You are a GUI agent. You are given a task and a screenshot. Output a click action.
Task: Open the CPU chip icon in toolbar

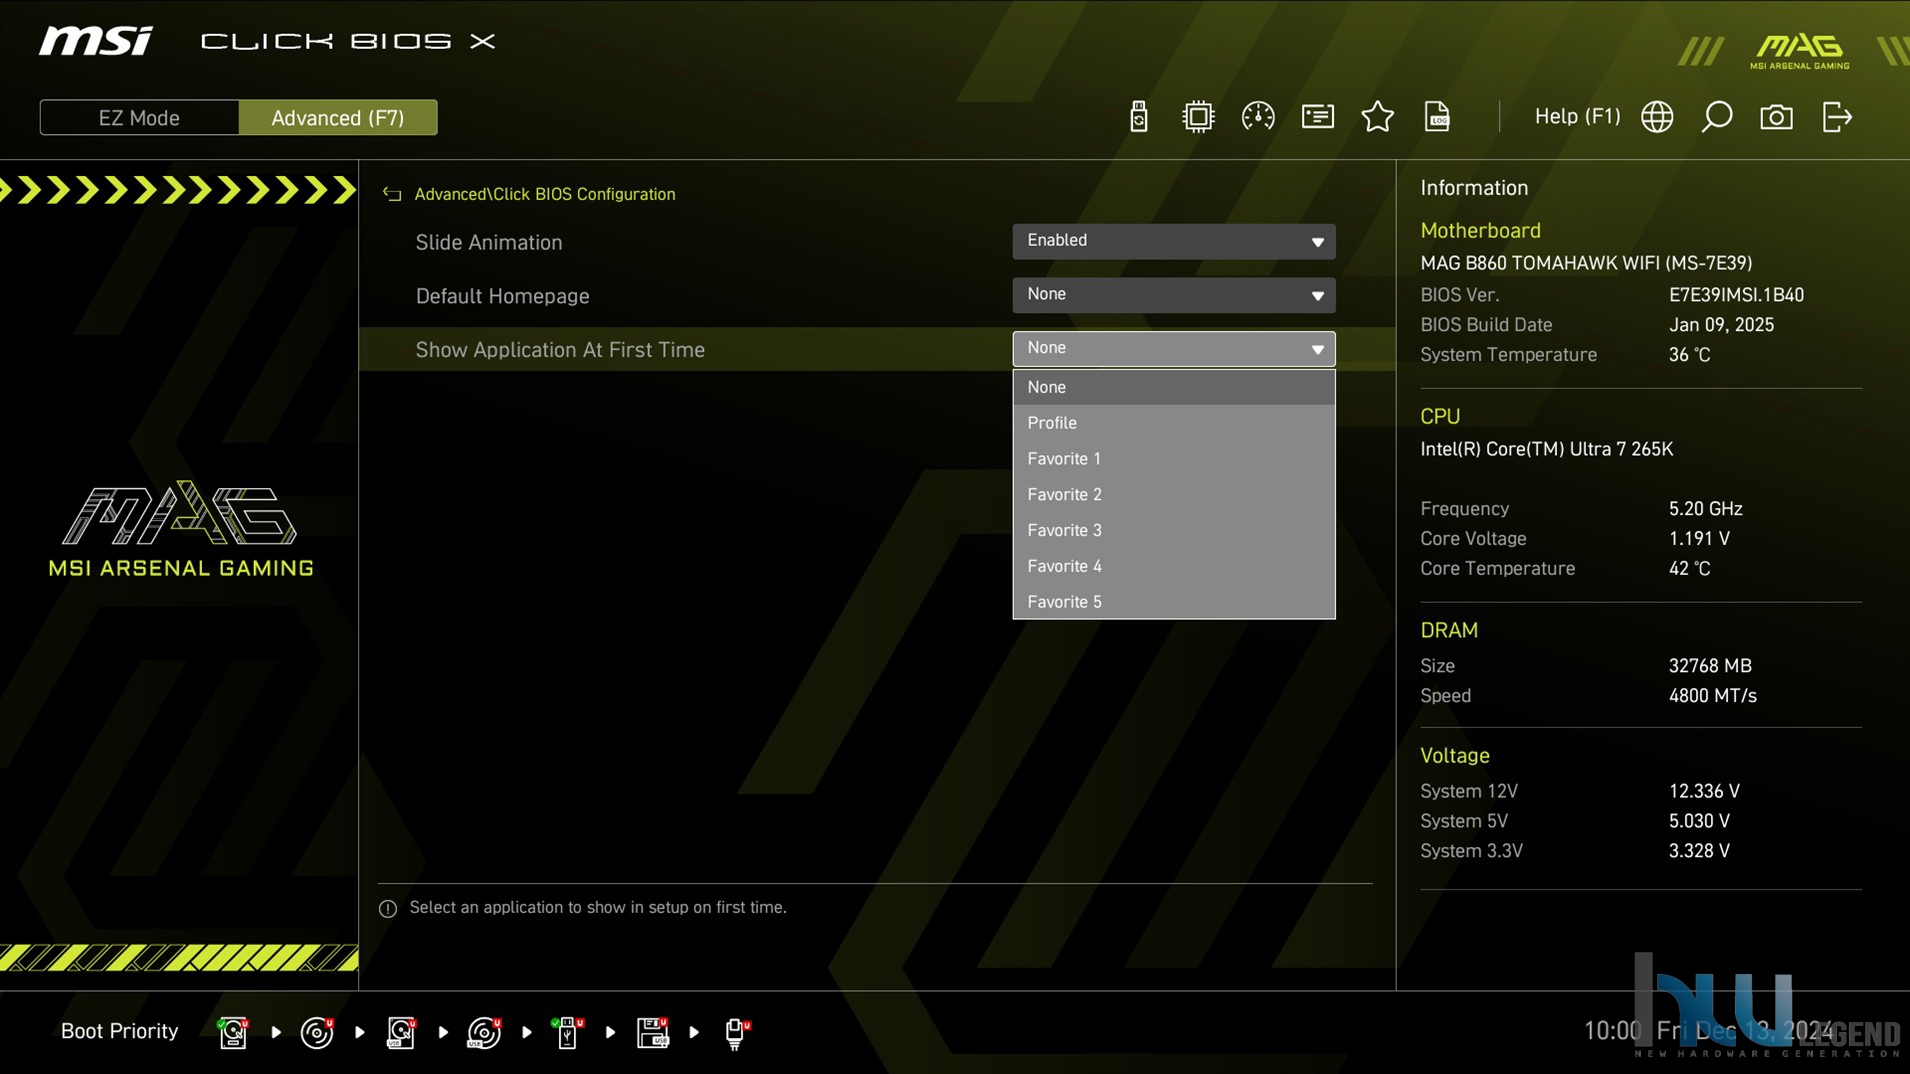pyautogui.click(x=1197, y=117)
